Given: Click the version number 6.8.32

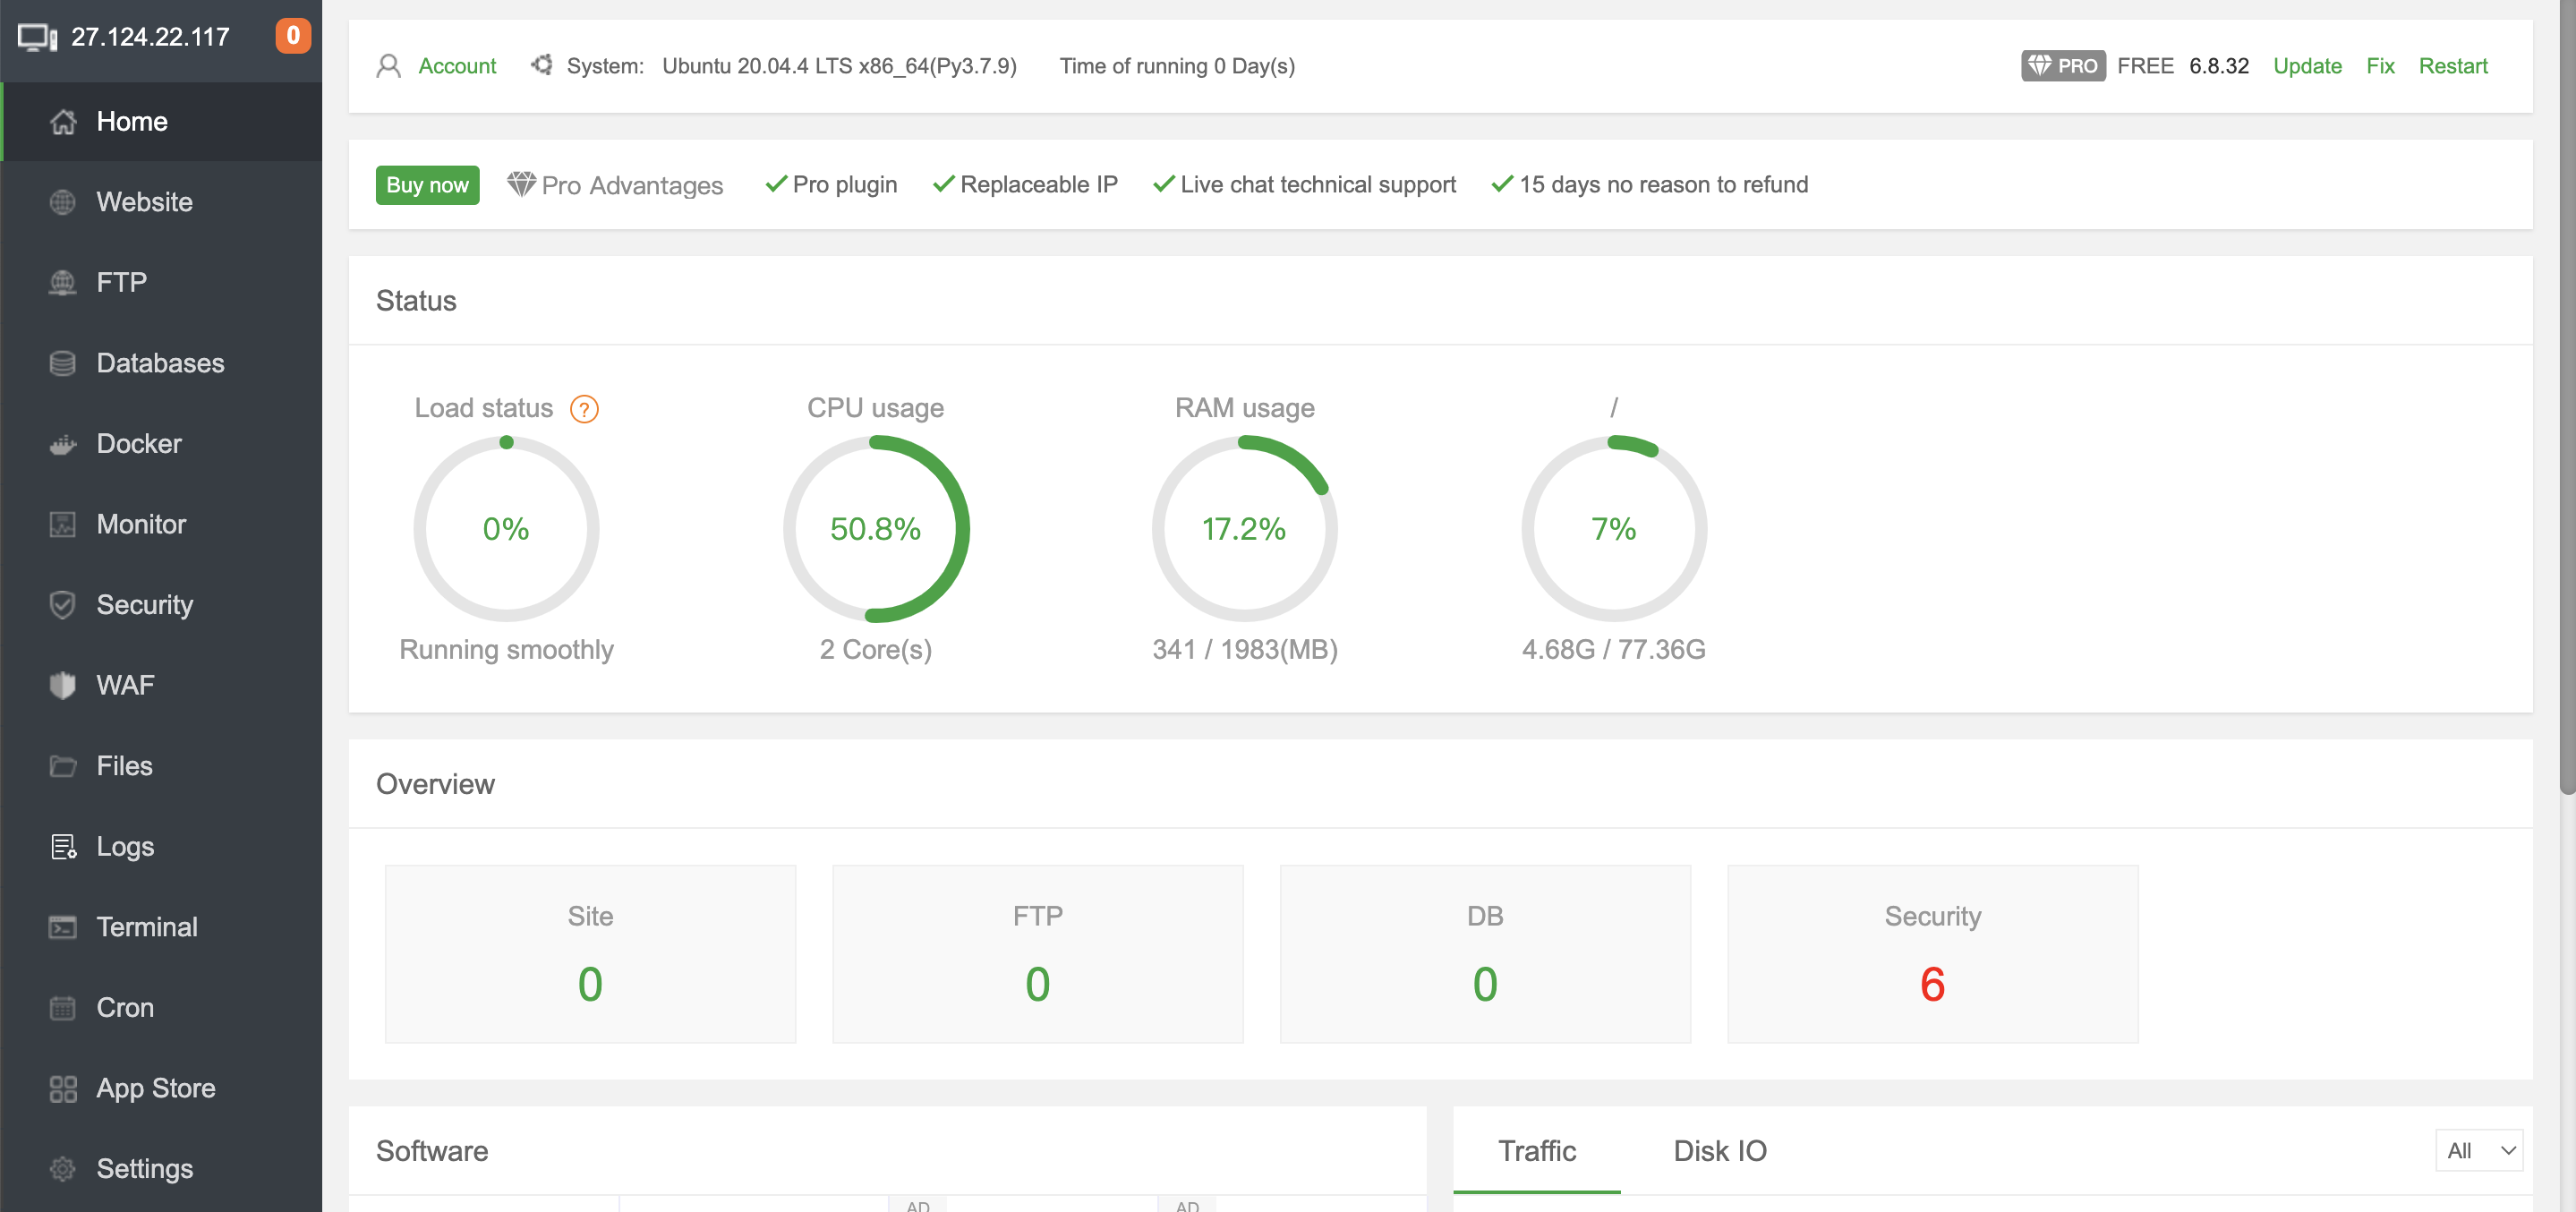Looking at the screenshot, I should pos(2218,66).
